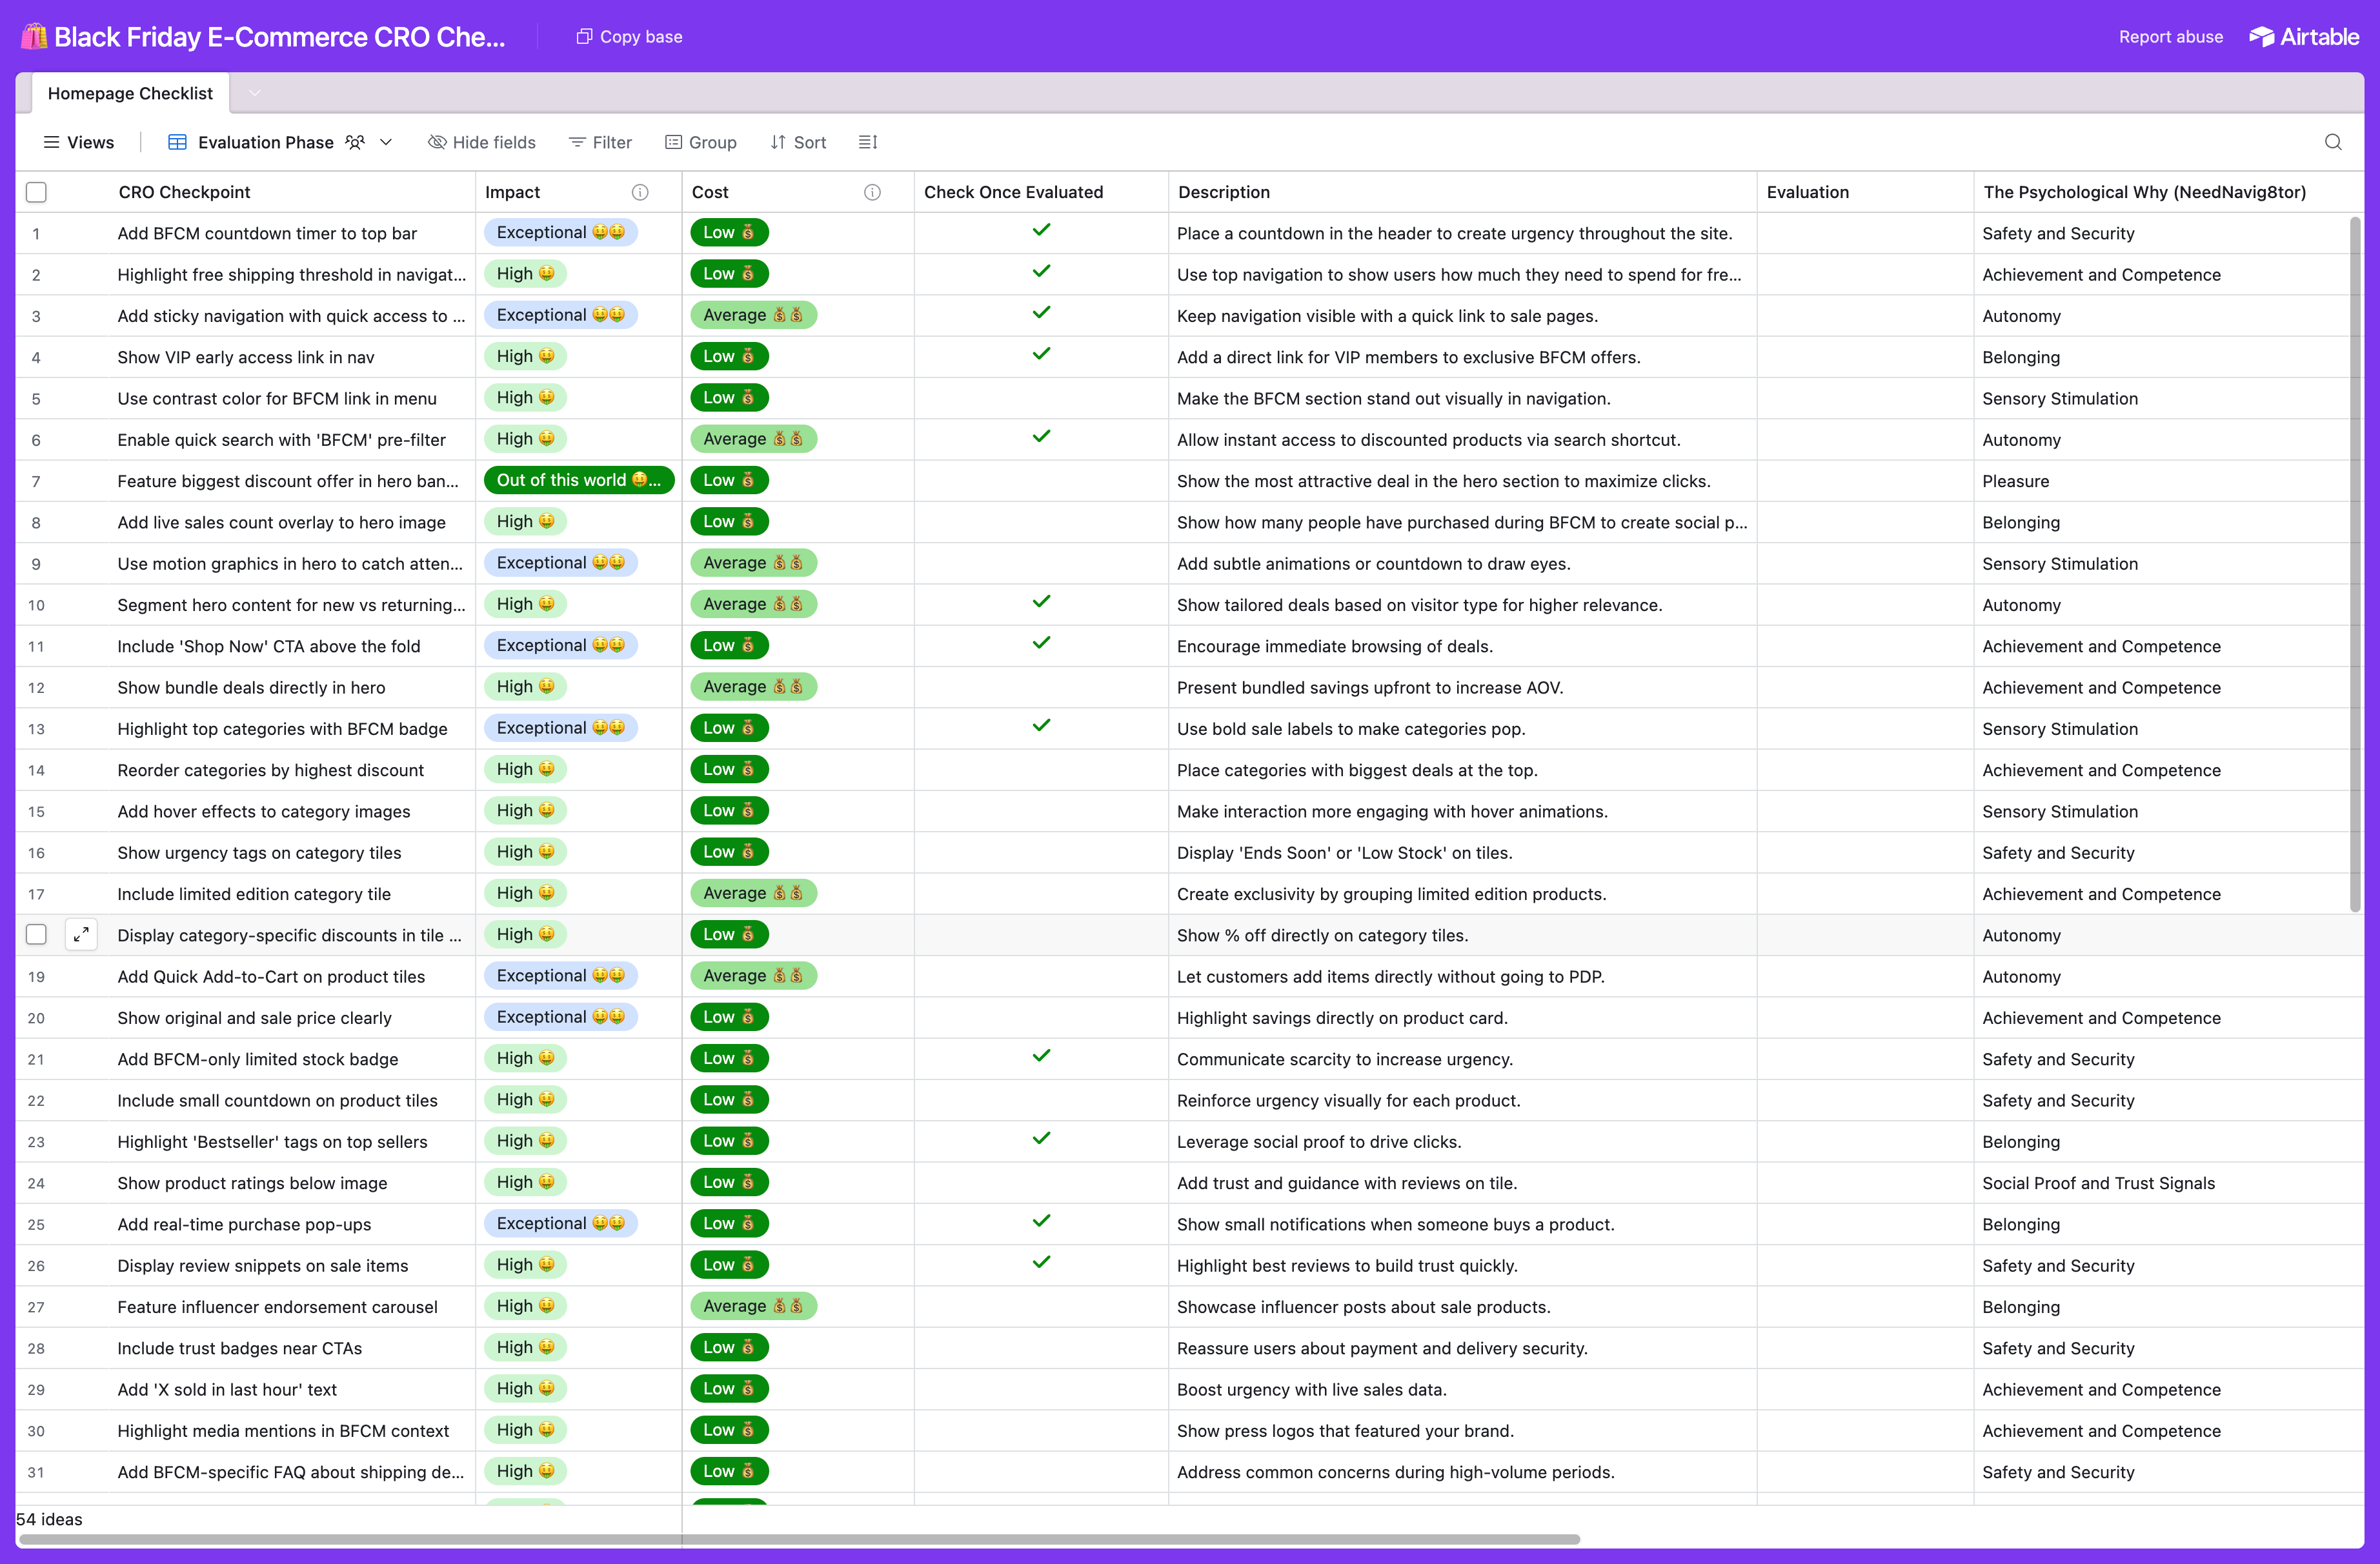Click the shopping bags emoji icon

(34, 37)
